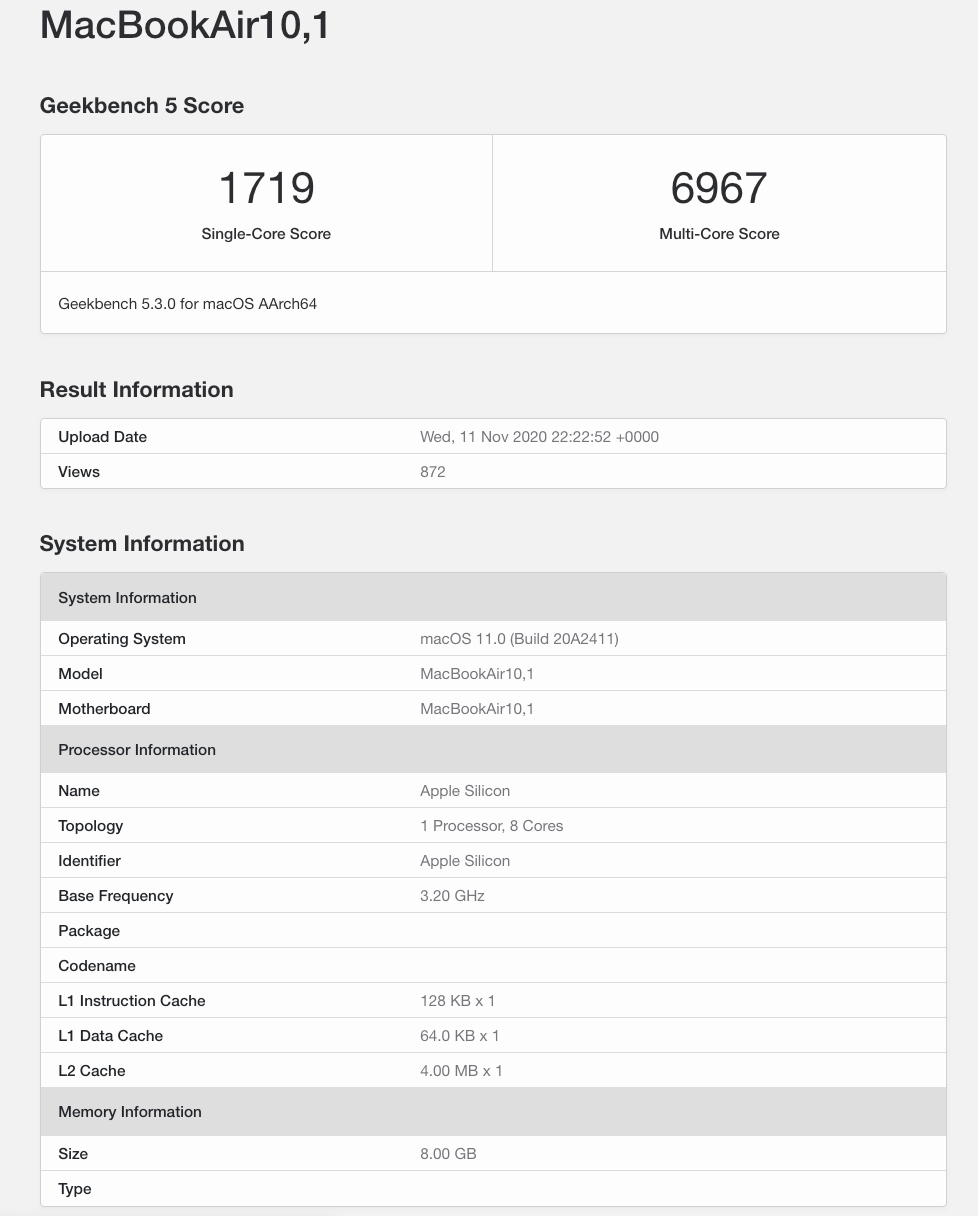The width and height of the screenshot is (978, 1216).
Task: Click the upload date value Wed, 11 Nov 2020
Action: tap(539, 437)
